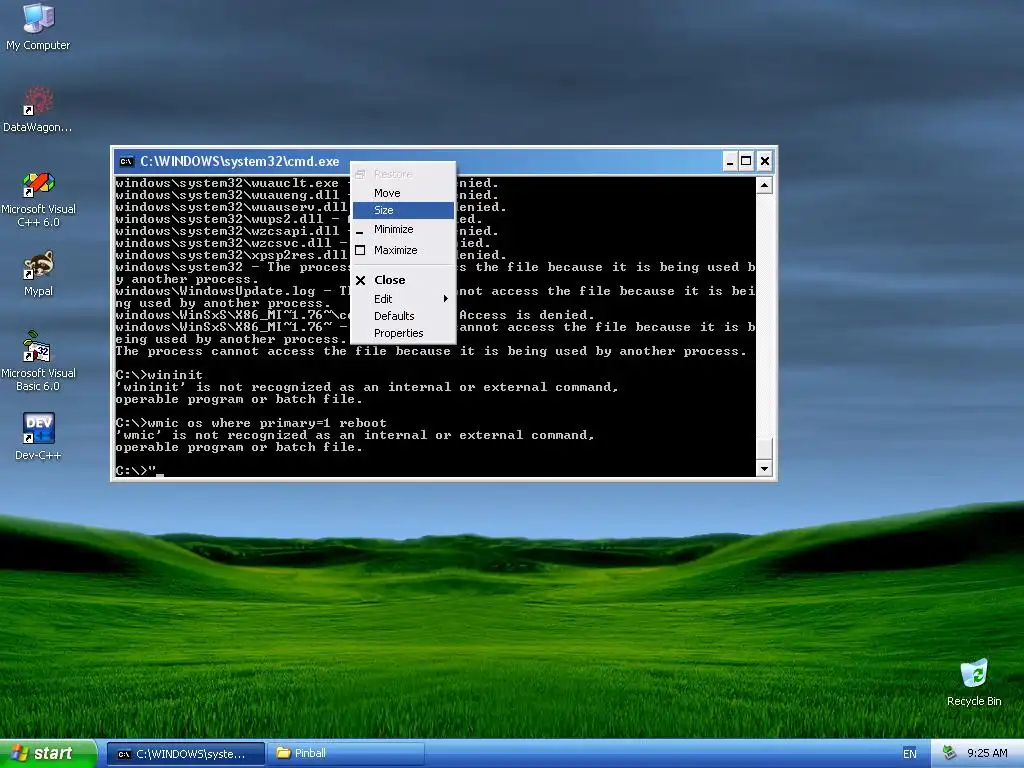1024x768 pixels.
Task: Click the console vertical scrollbar thumb
Action: tap(764, 449)
